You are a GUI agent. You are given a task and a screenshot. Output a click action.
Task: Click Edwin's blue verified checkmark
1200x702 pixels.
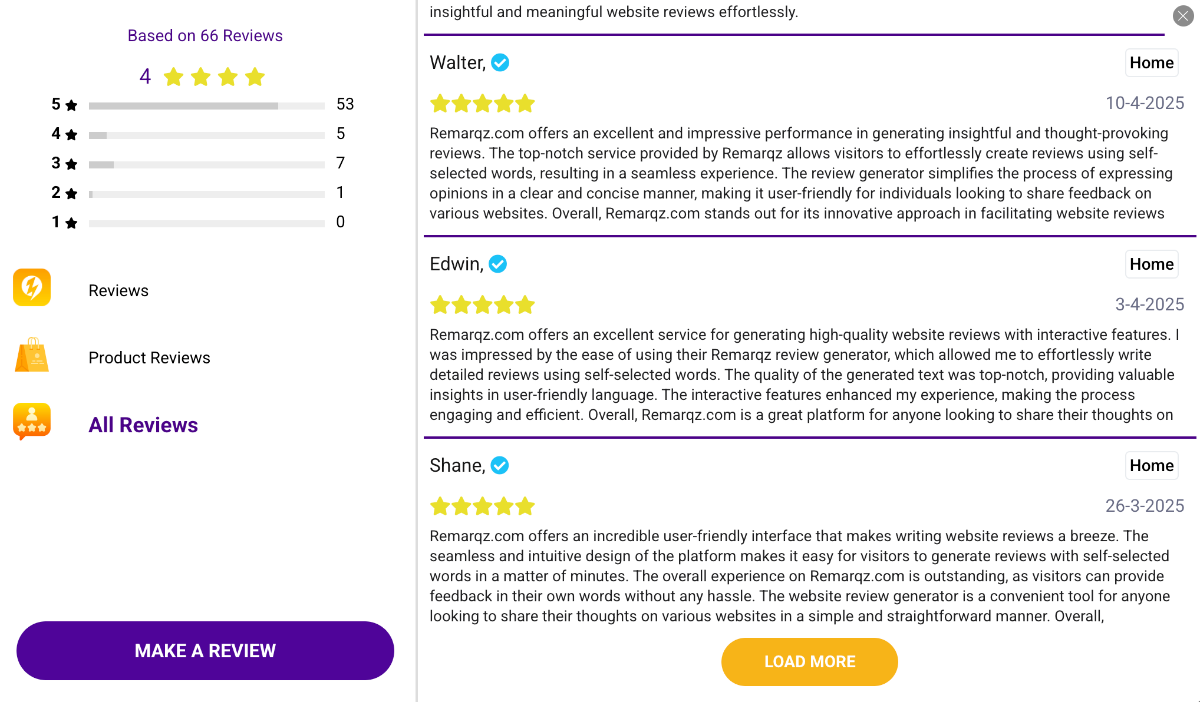point(497,264)
